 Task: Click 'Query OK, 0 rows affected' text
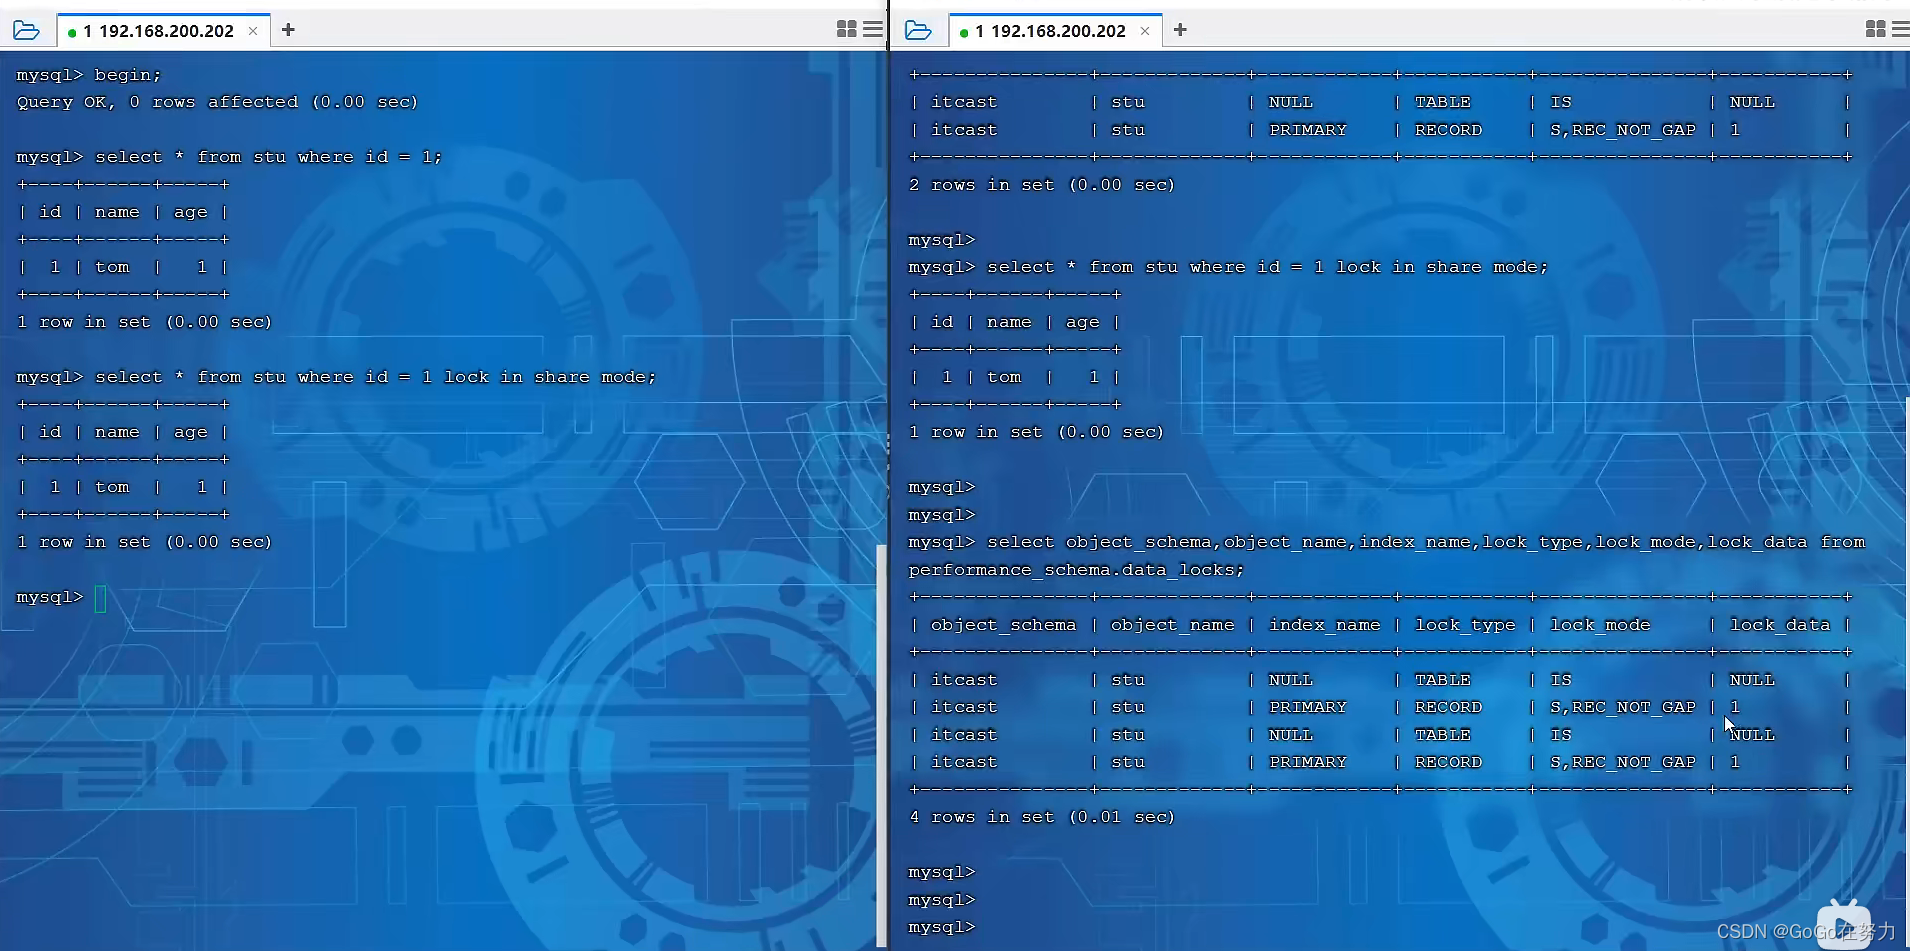coord(157,102)
